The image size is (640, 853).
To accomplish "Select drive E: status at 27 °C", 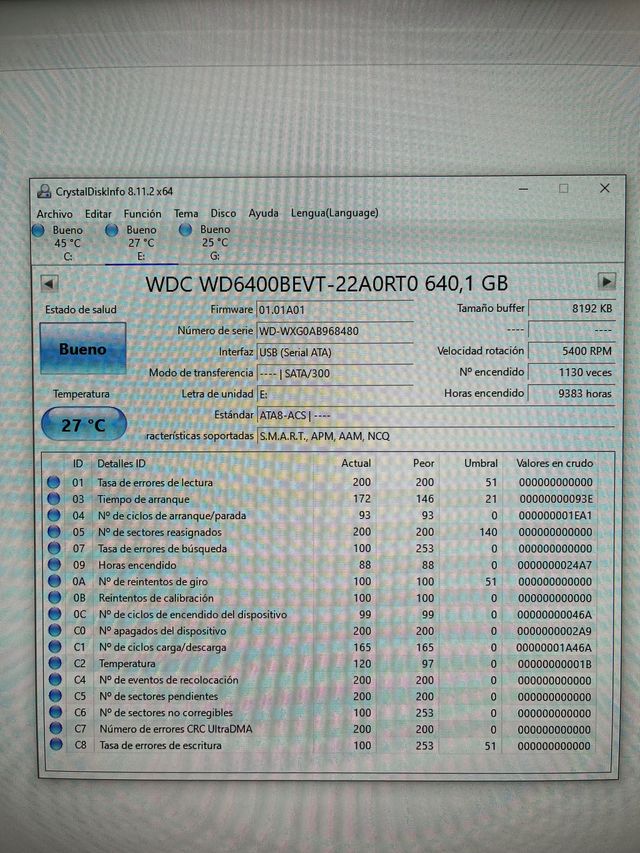I will pos(140,243).
